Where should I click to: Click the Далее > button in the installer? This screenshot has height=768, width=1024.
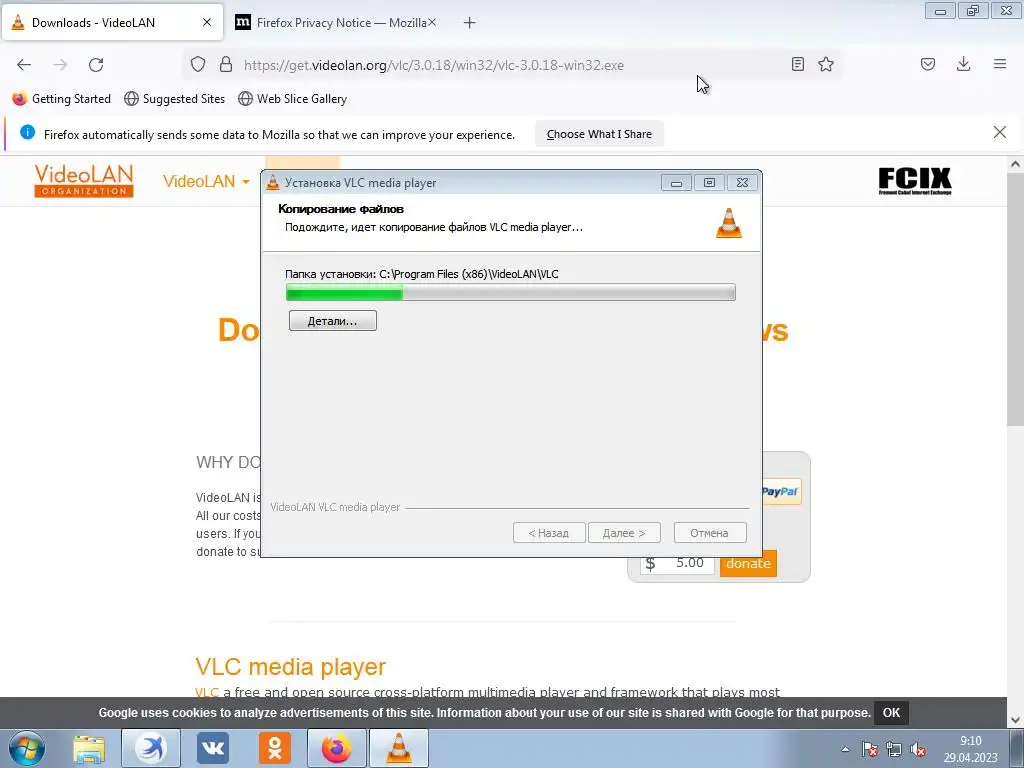point(624,533)
